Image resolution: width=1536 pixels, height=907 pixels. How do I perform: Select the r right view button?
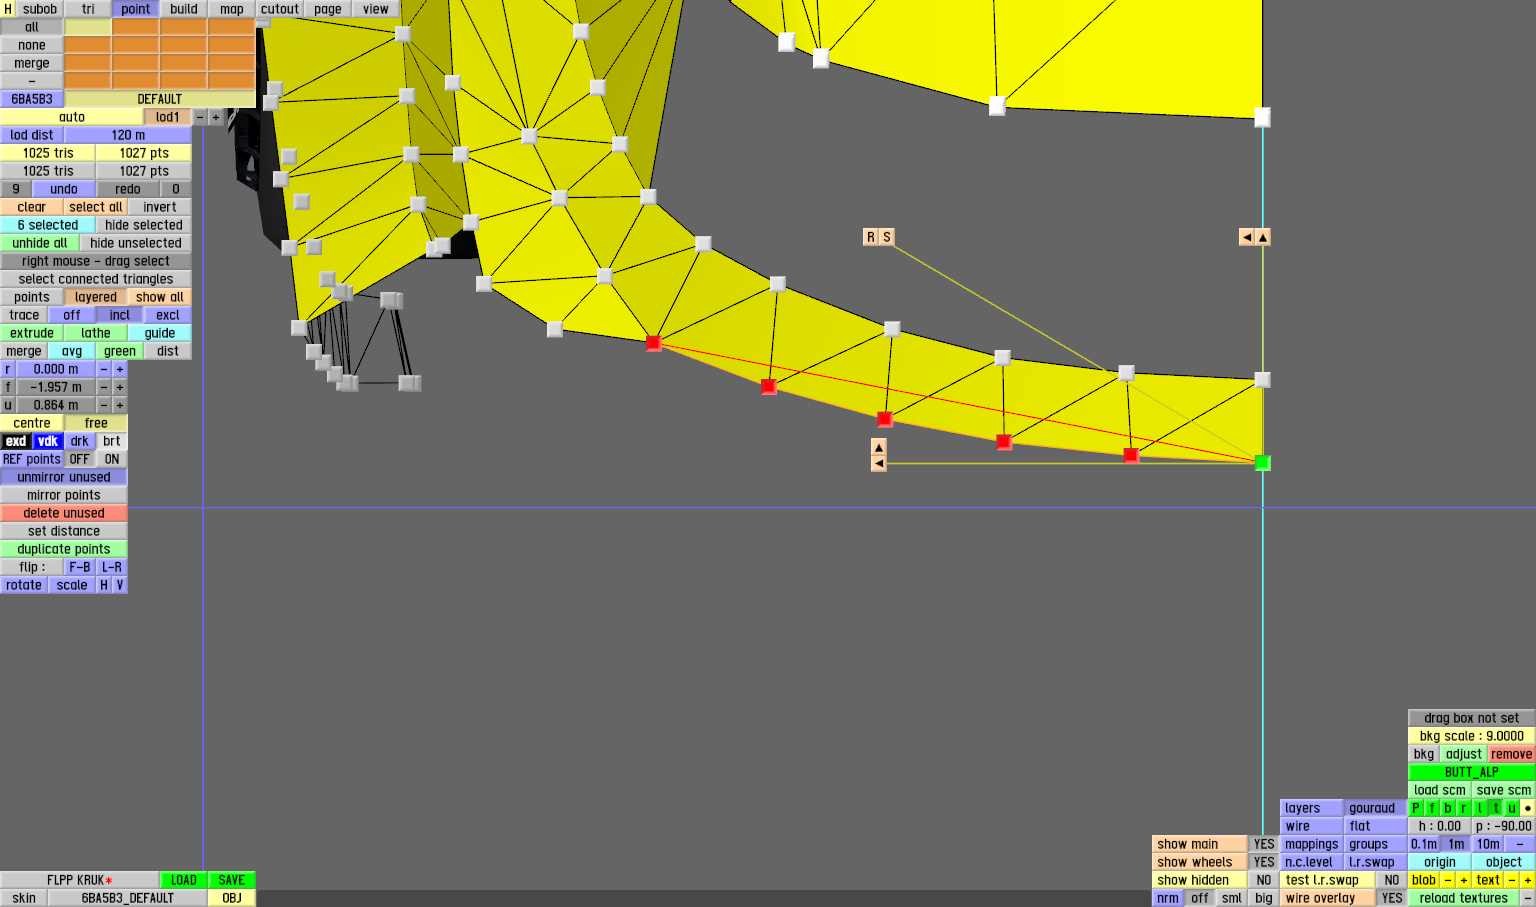pos(1464,808)
